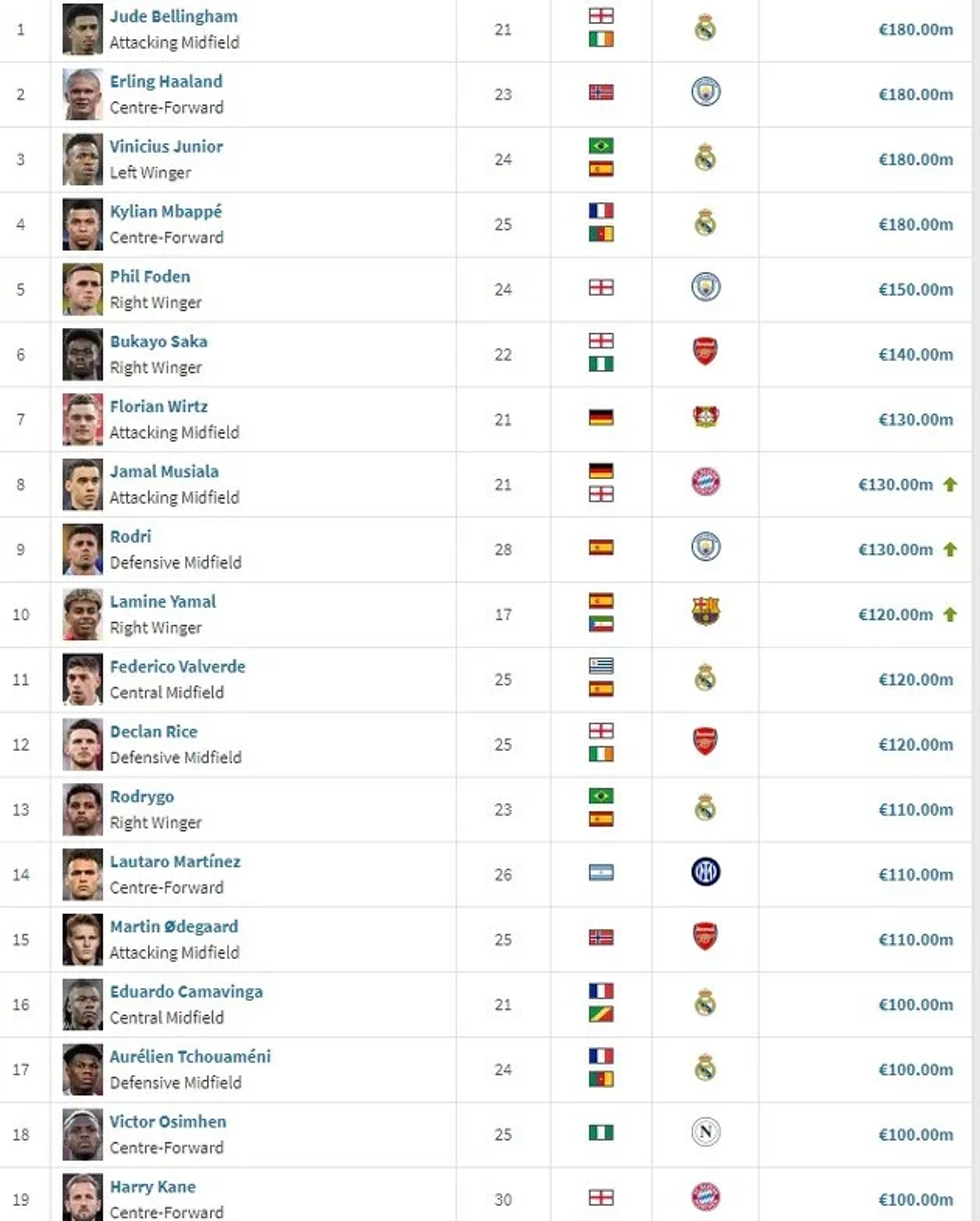The image size is (980, 1221).
Task: Click the green up arrow in Rodri's row
Action: 950,549
